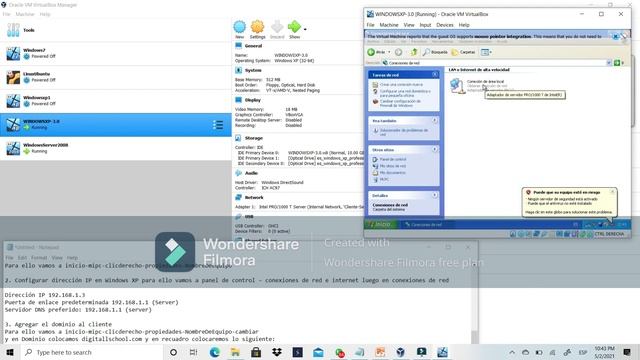
Task: Expand the XP address bar dropdown arrow
Action: tap(609, 63)
